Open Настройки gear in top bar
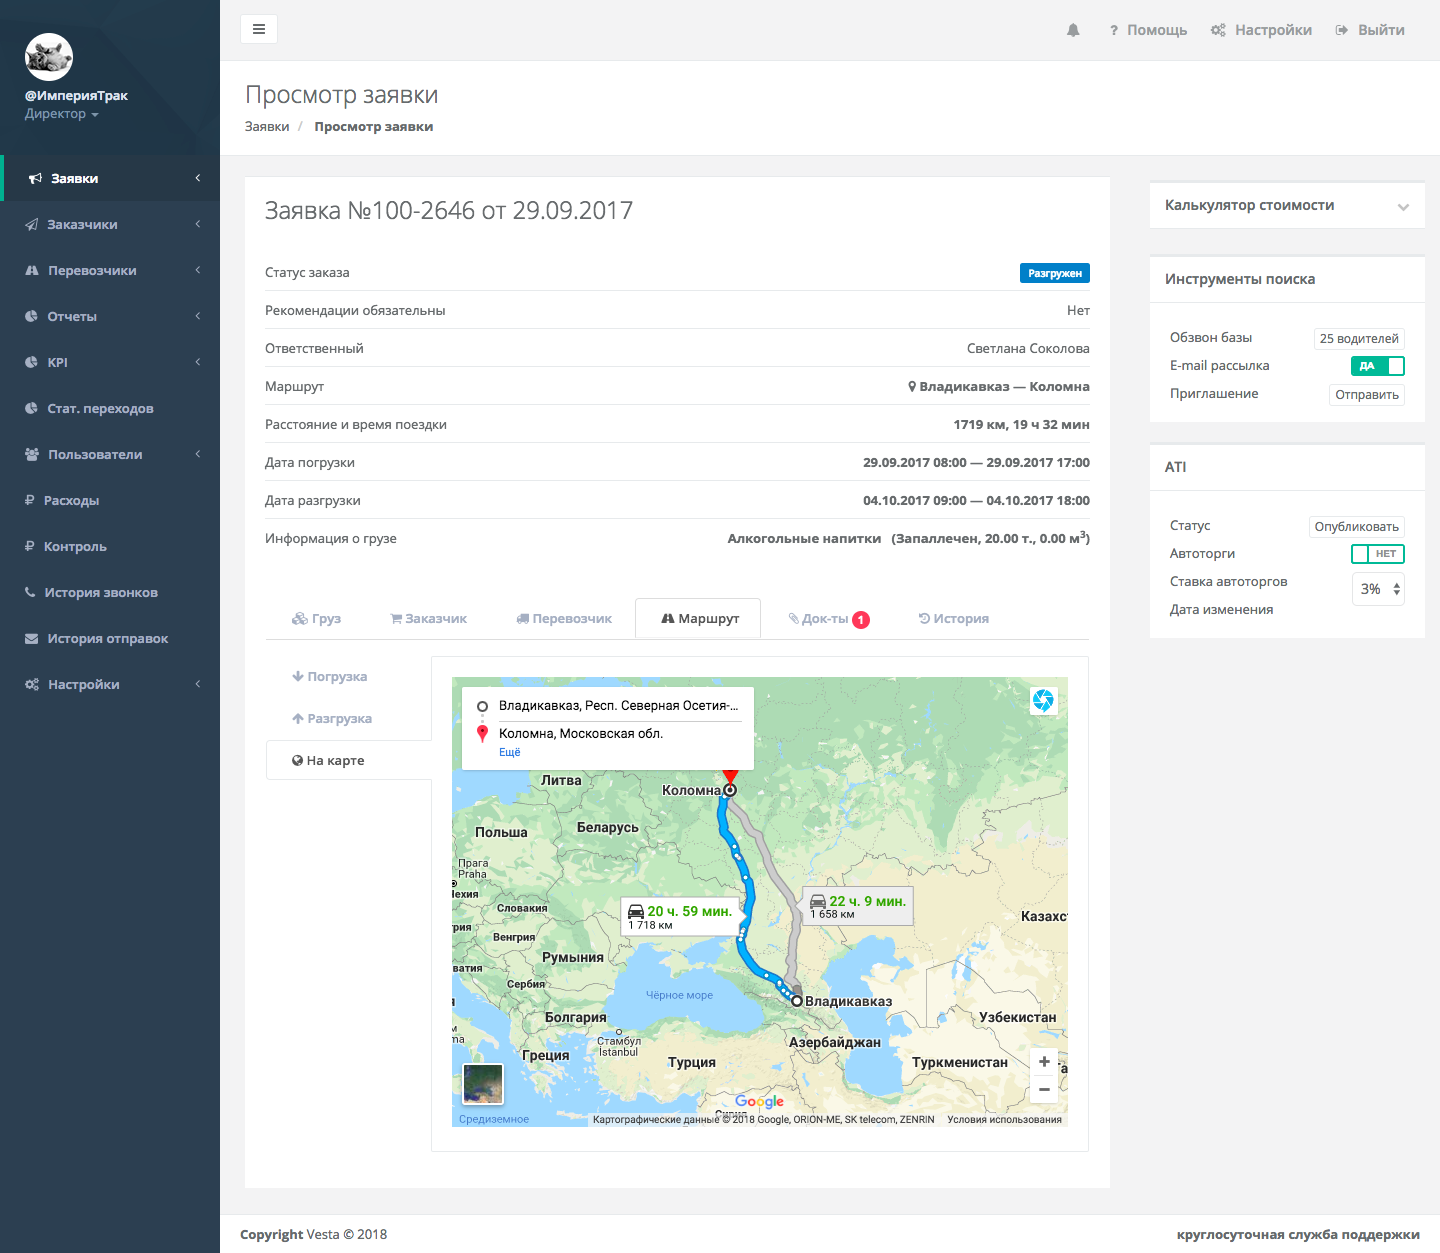The image size is (1440, 1253). pyautogui.click(x=1261, y=30)
